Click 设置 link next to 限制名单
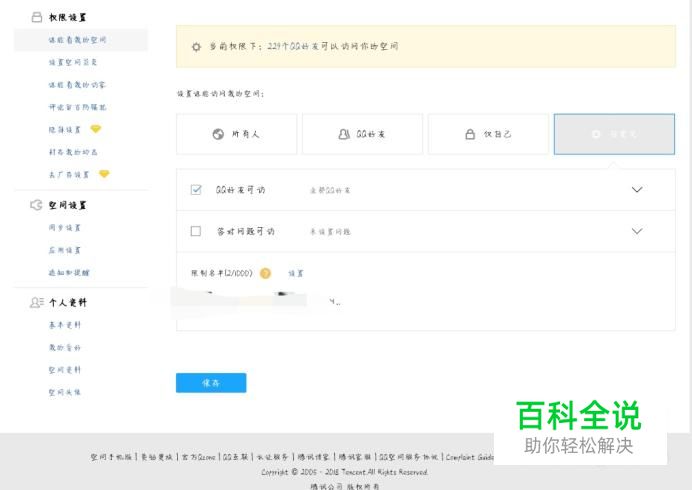 coord(296,274)
